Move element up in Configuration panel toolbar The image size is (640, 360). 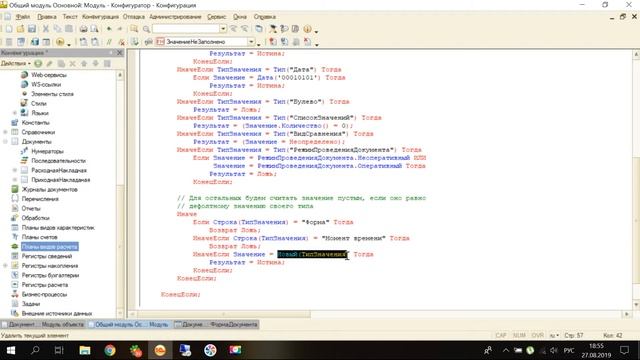pos(84,63)
